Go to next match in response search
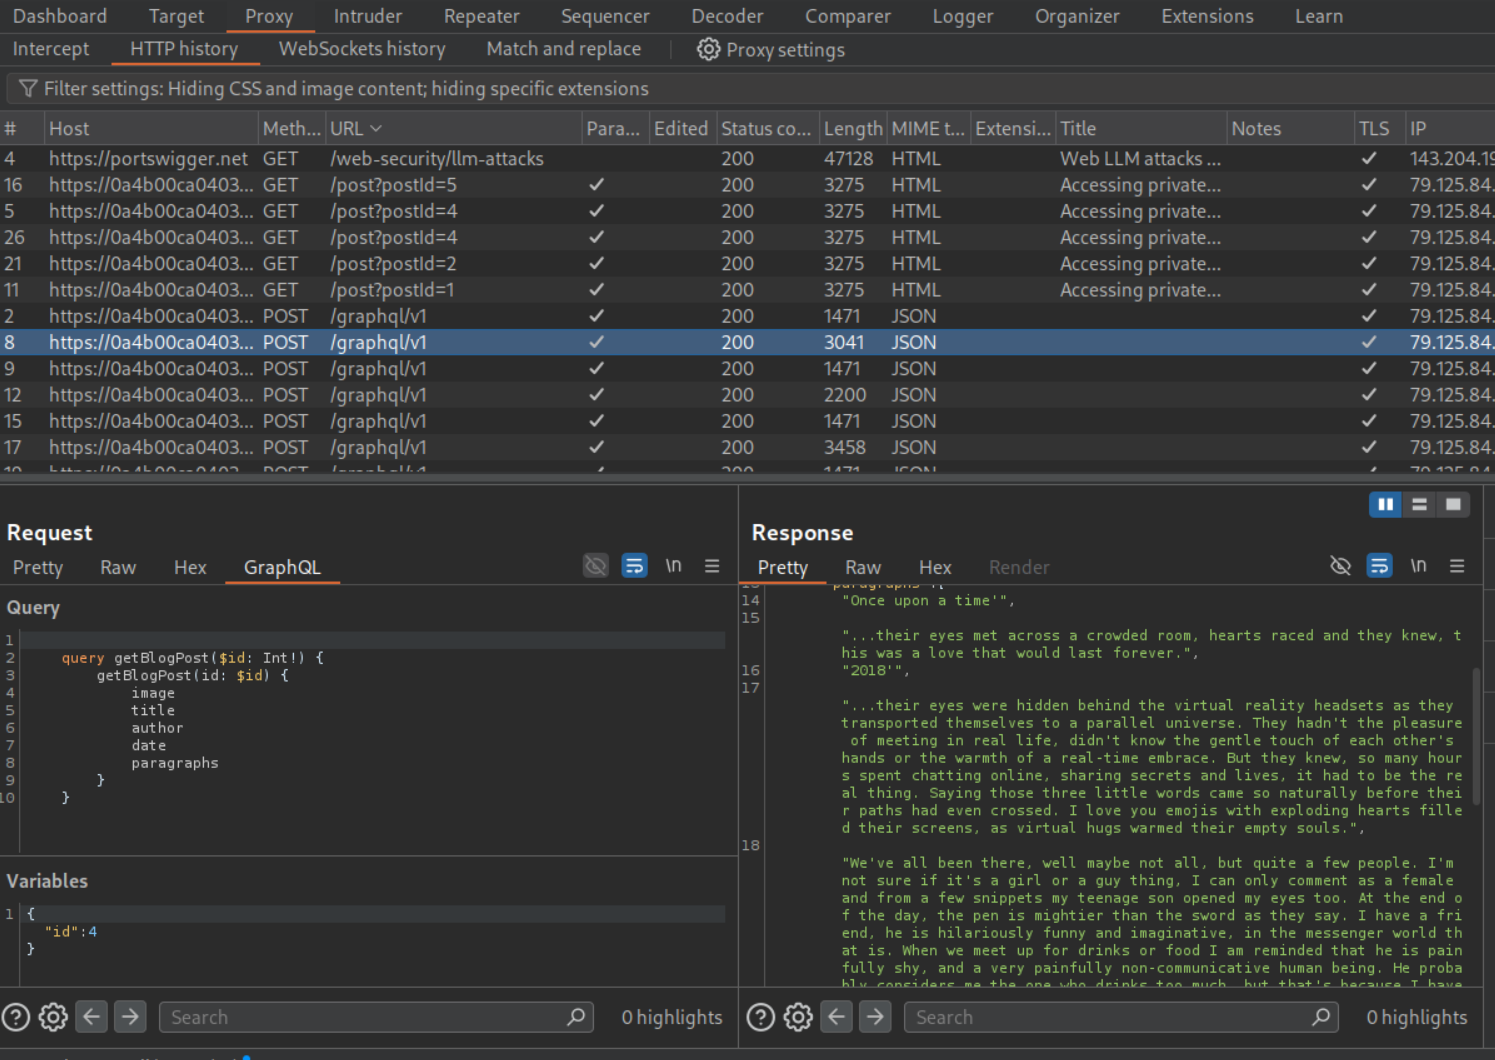The height and width of the screenshot is (1060, 1495). click(x=875, y=1017)
